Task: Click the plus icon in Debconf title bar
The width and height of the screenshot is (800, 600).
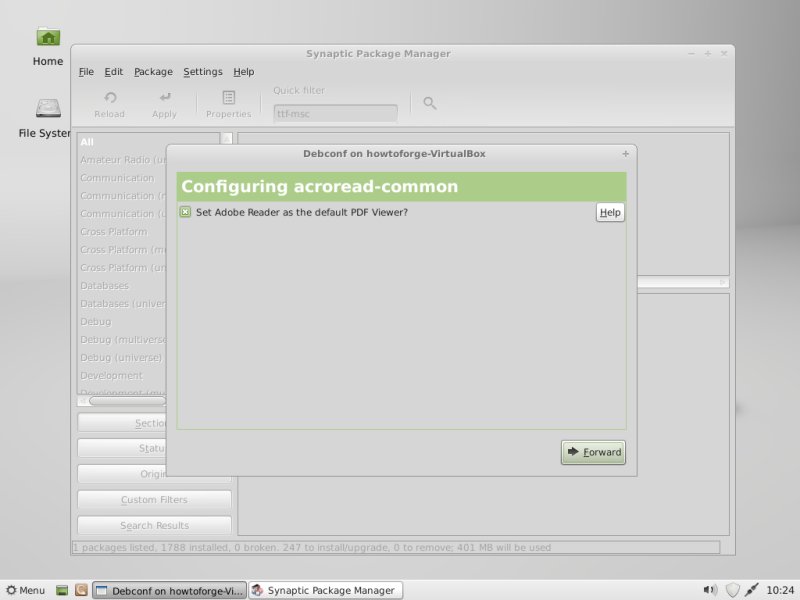Action: (626, 154)
